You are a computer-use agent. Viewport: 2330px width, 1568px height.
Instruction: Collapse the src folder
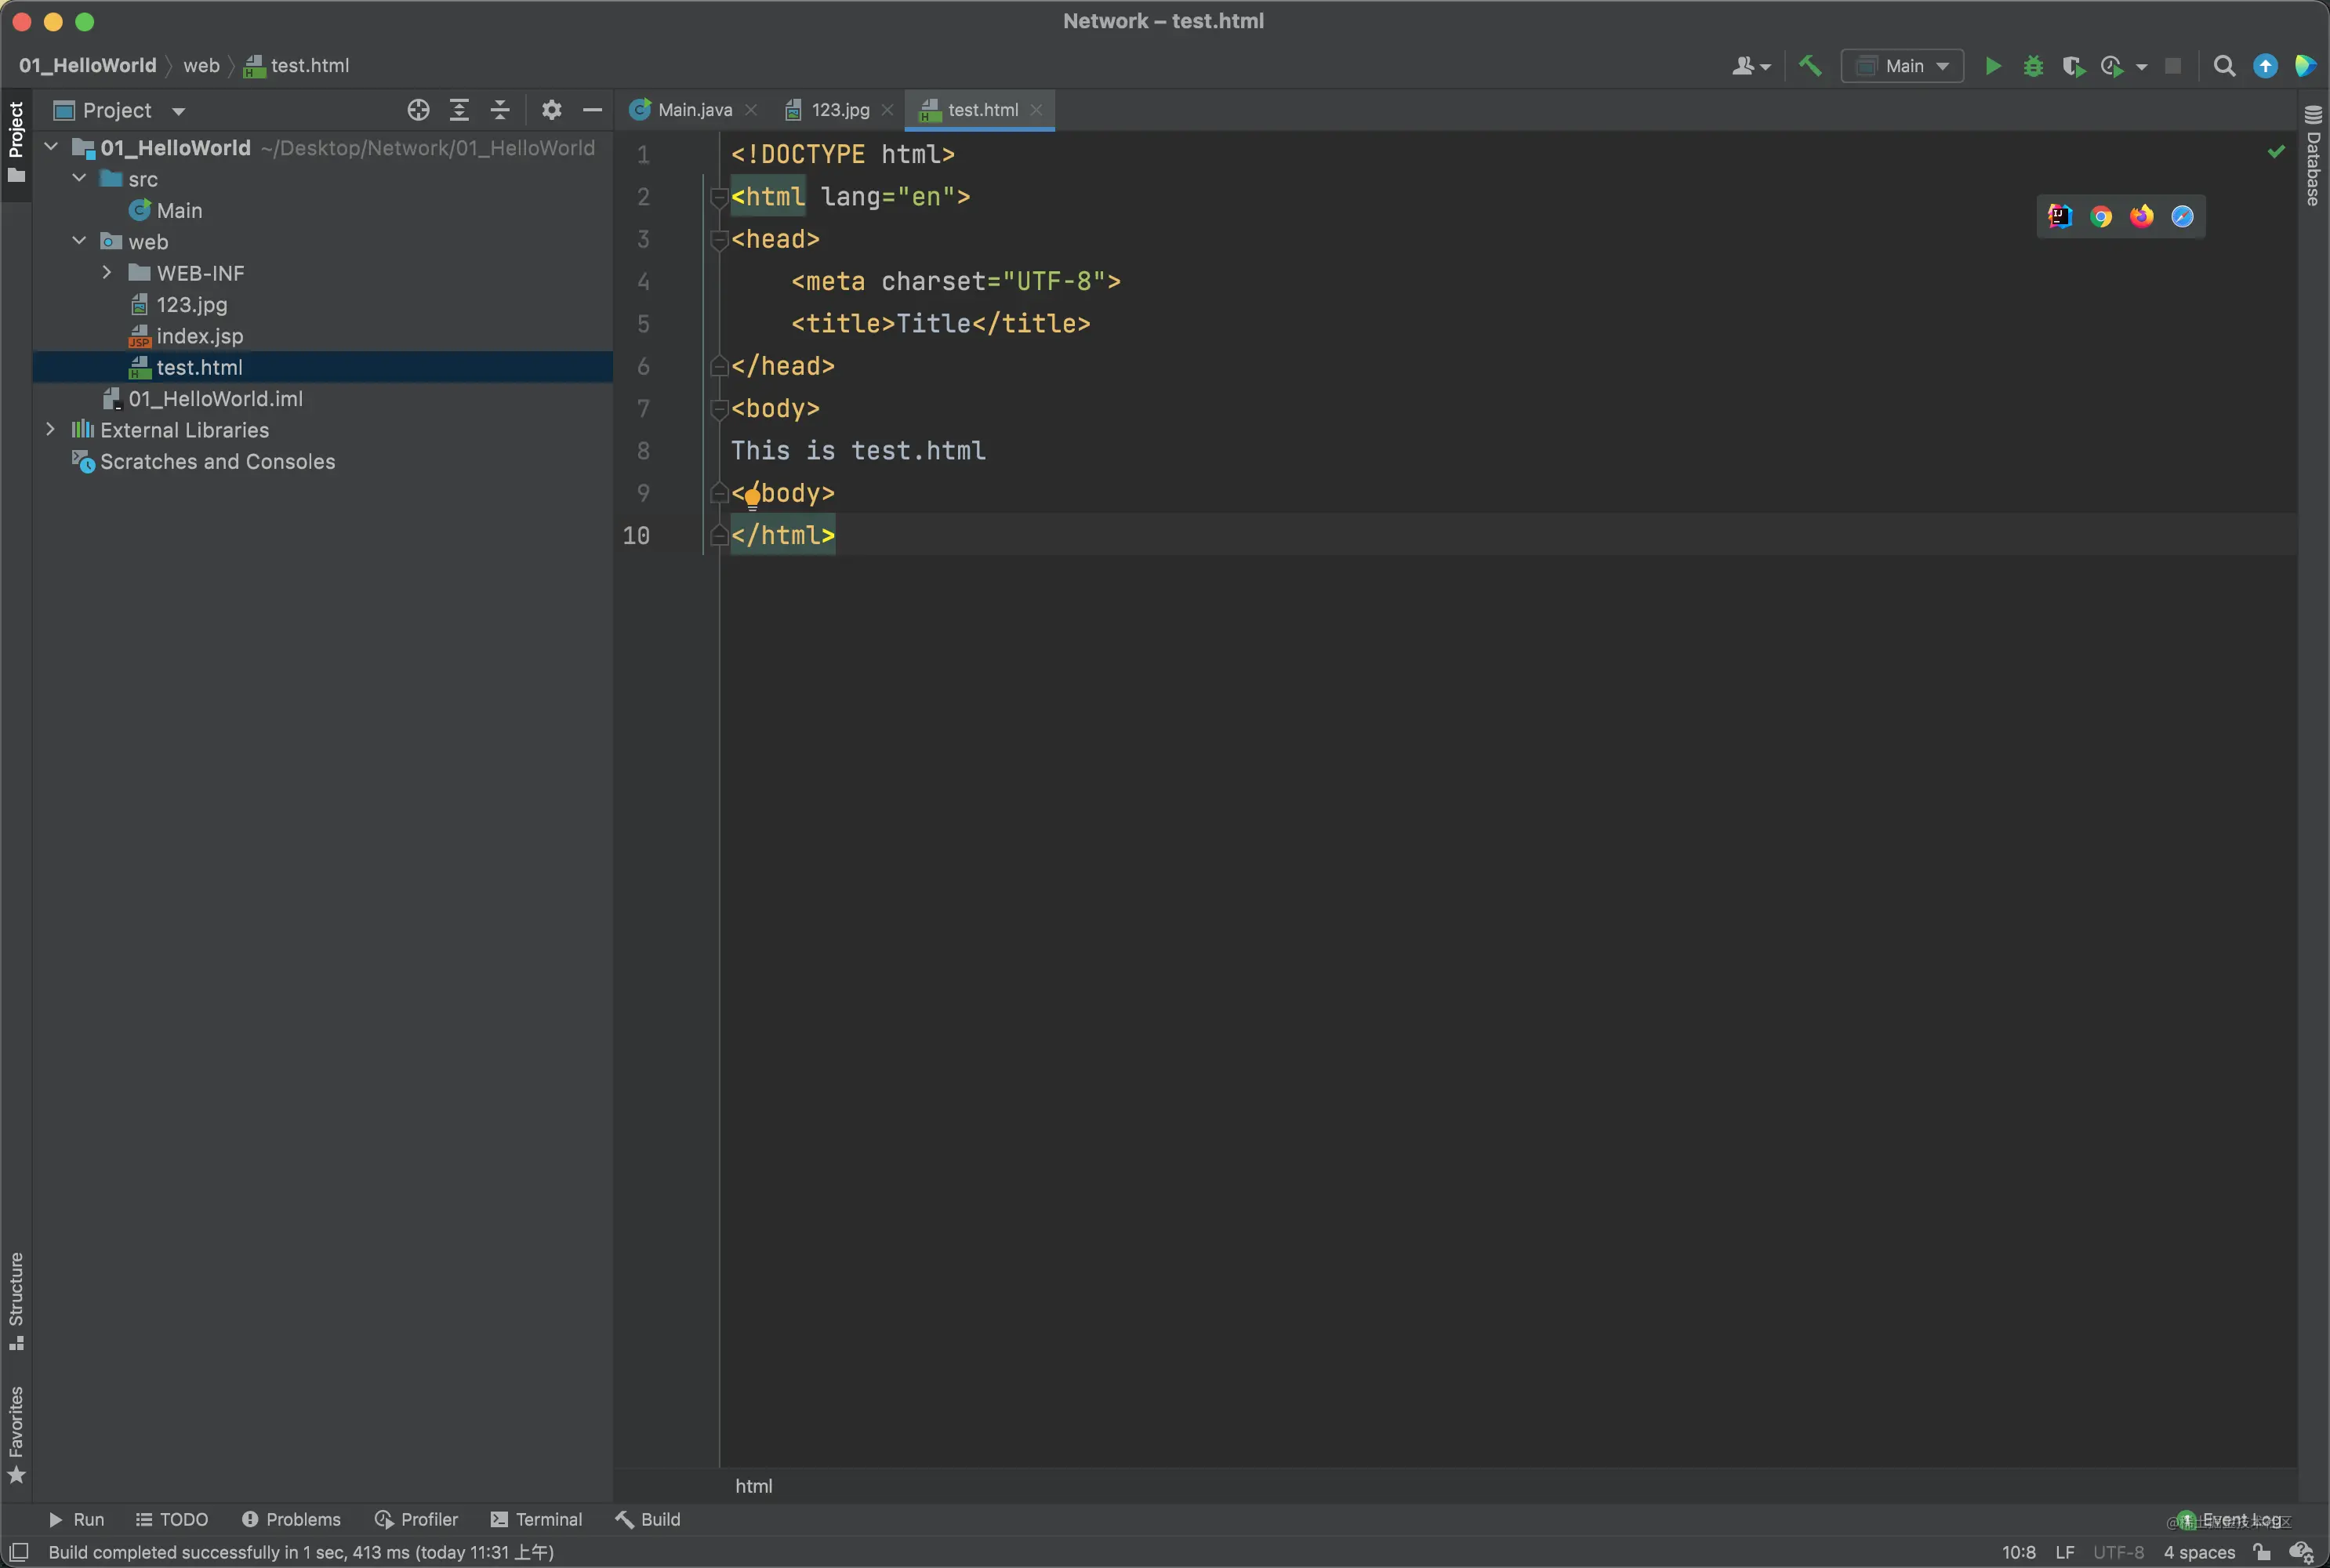(x=79, y=178)
